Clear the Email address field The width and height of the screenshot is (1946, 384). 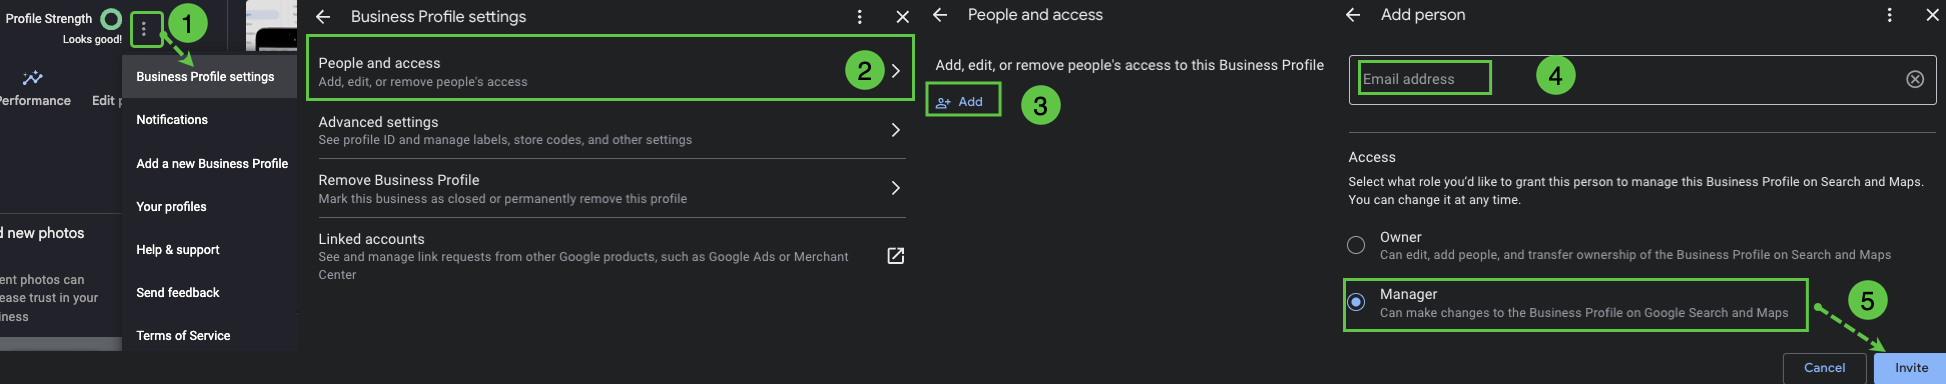pyautogui.click(x=1915, y=79)
